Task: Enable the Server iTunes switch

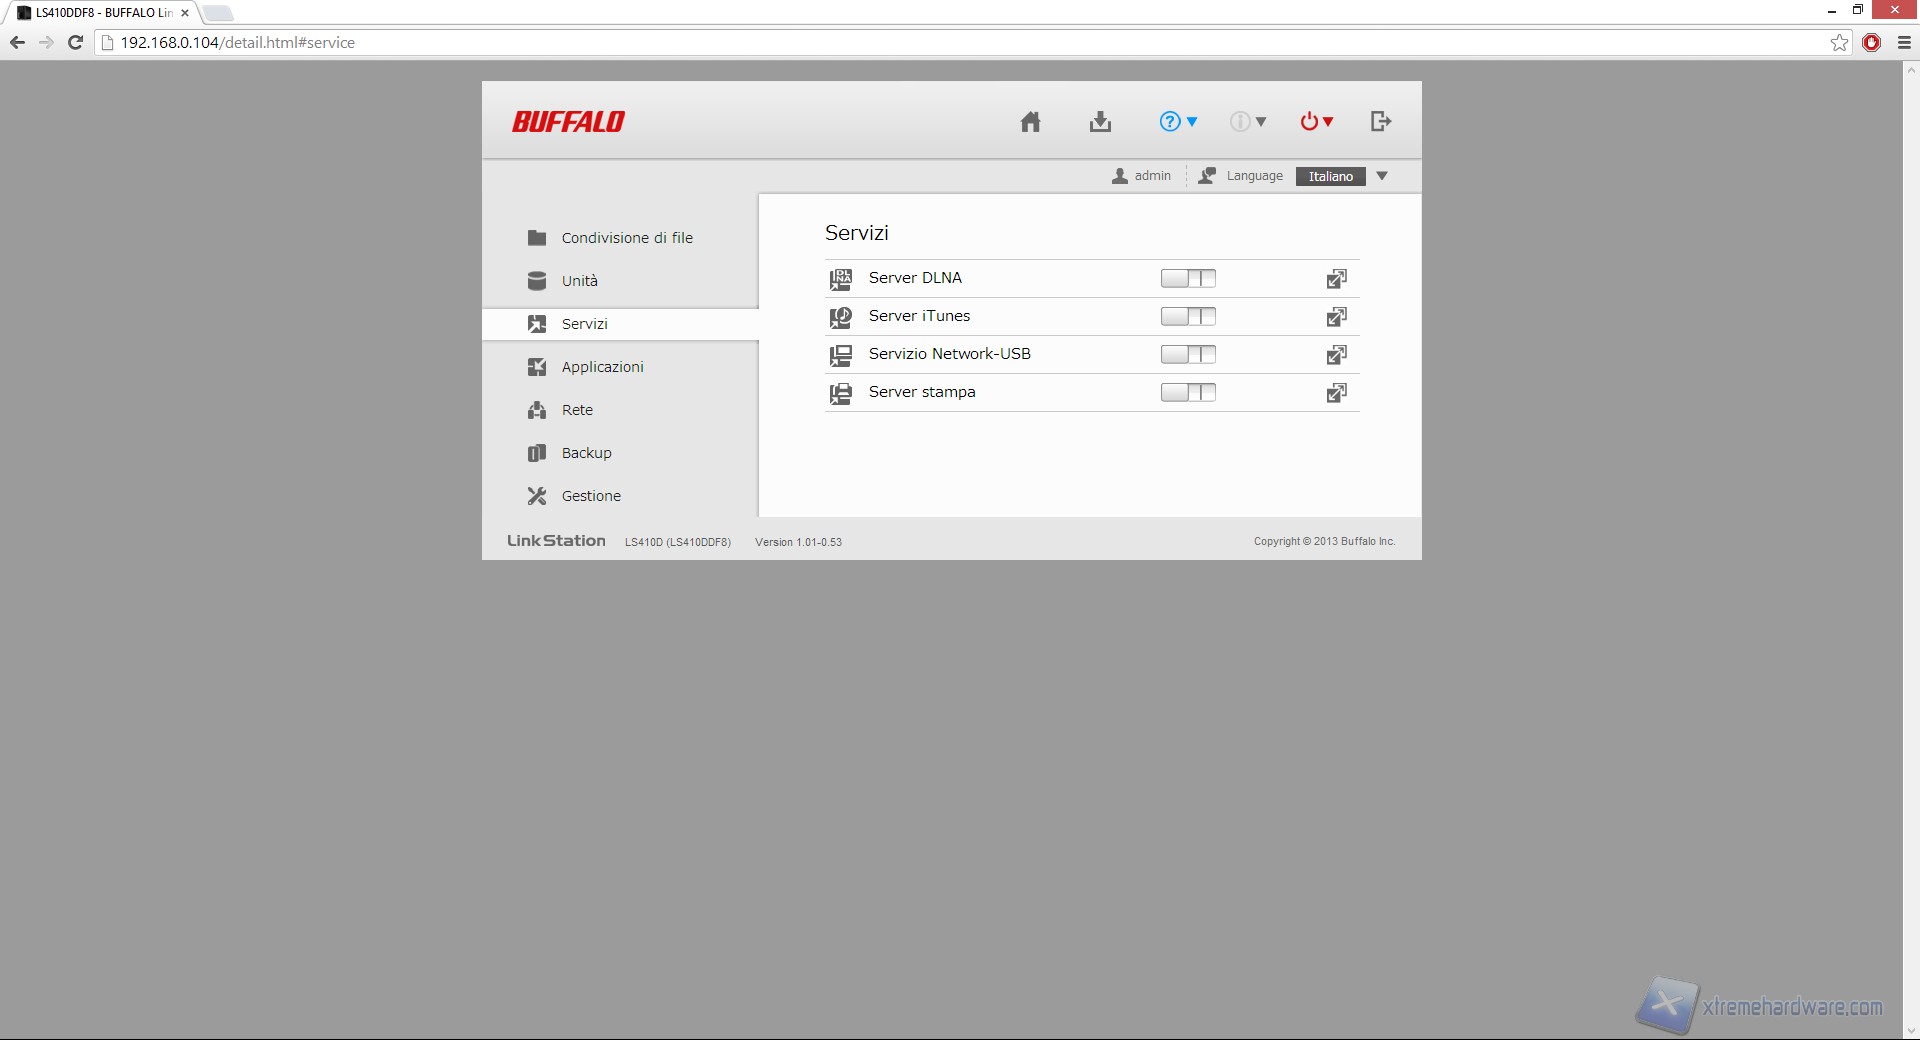Action: (1188, 317)
